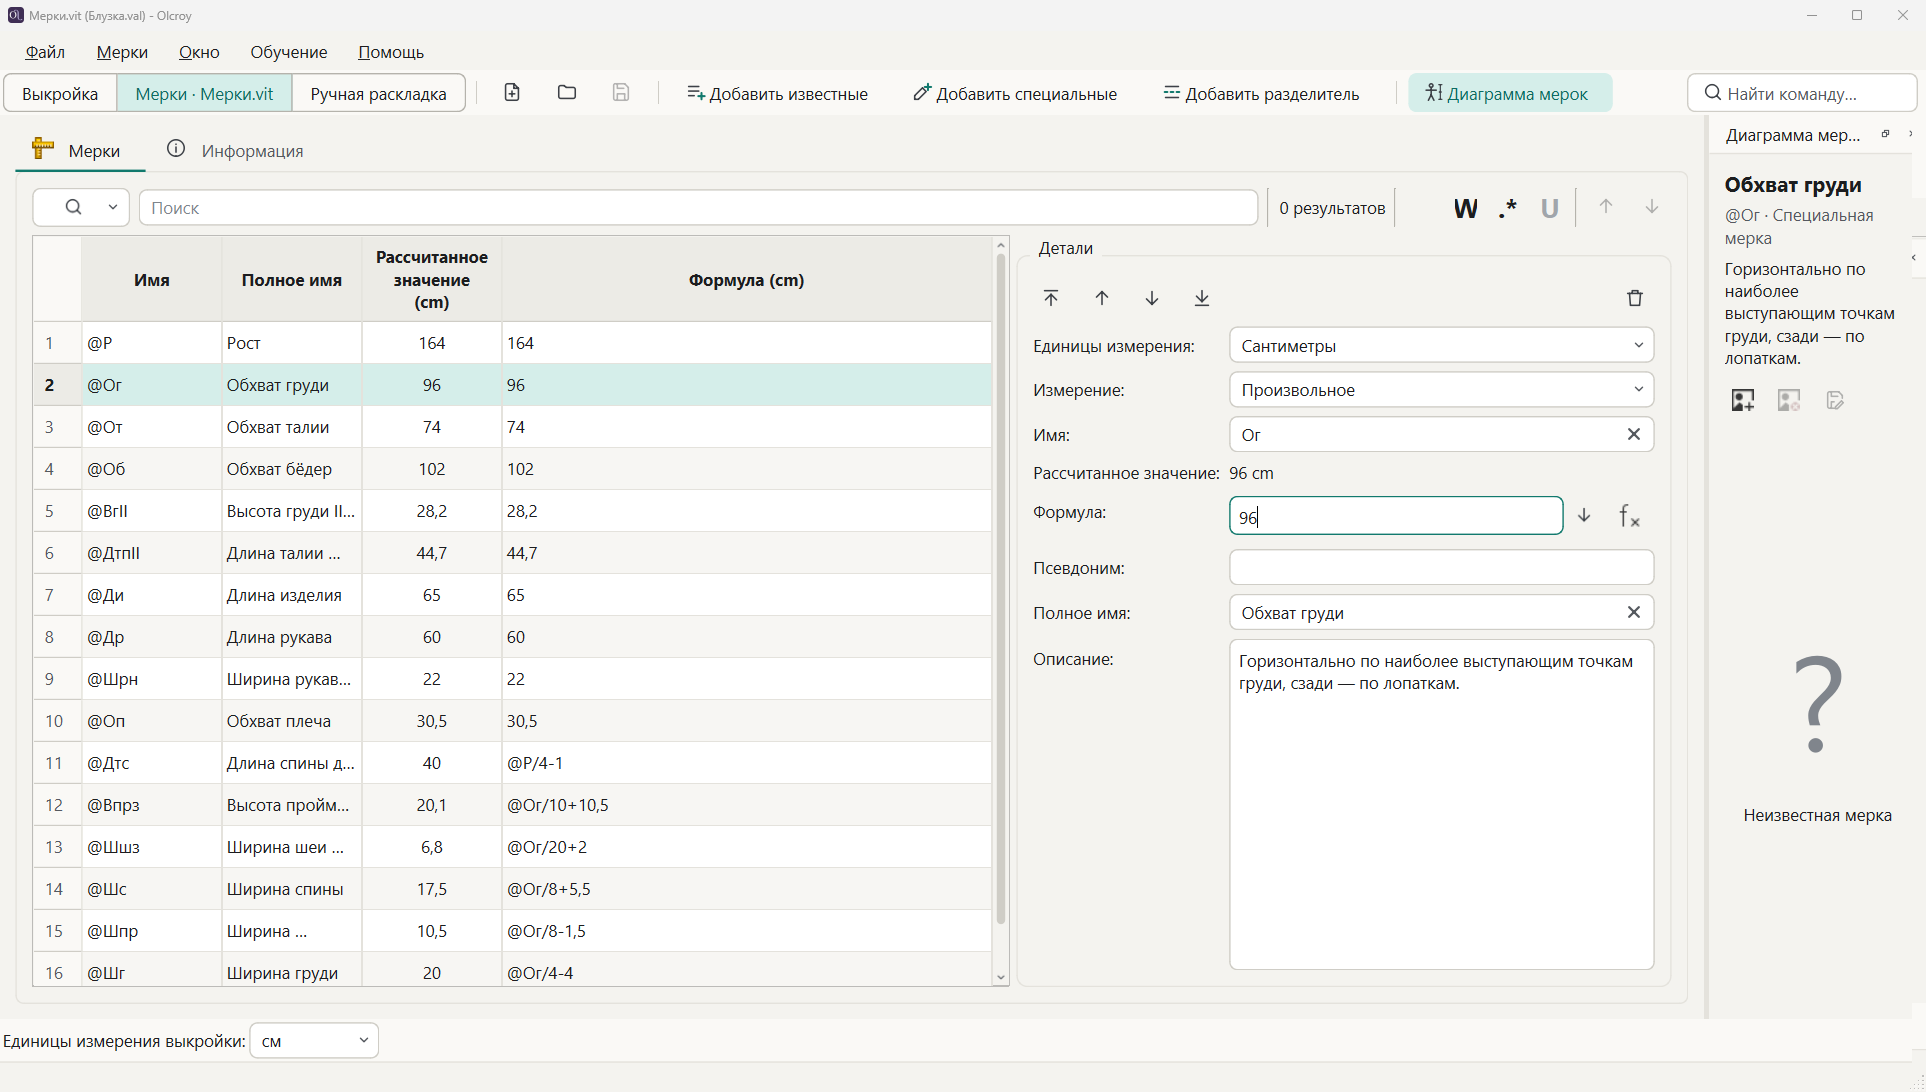Open pattern units см dropdown
This screenshot has height=1092, width=1926.
click(x=314, y=1041)
